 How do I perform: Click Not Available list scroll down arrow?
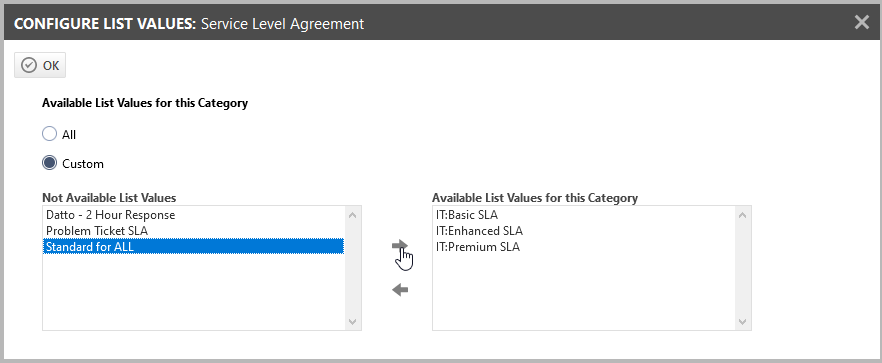click(352, 322)
